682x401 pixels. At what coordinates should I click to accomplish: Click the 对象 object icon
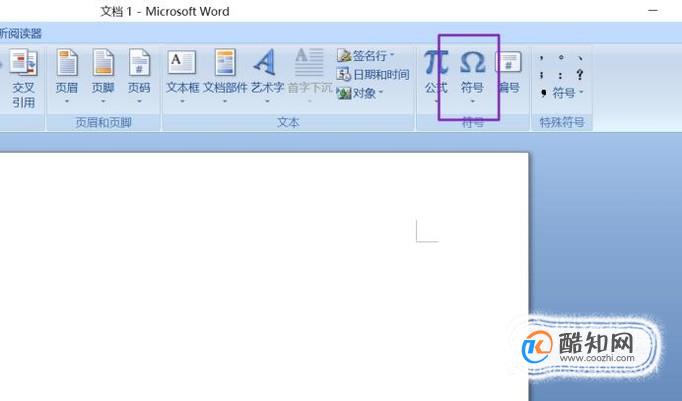(x=344, y=93)
